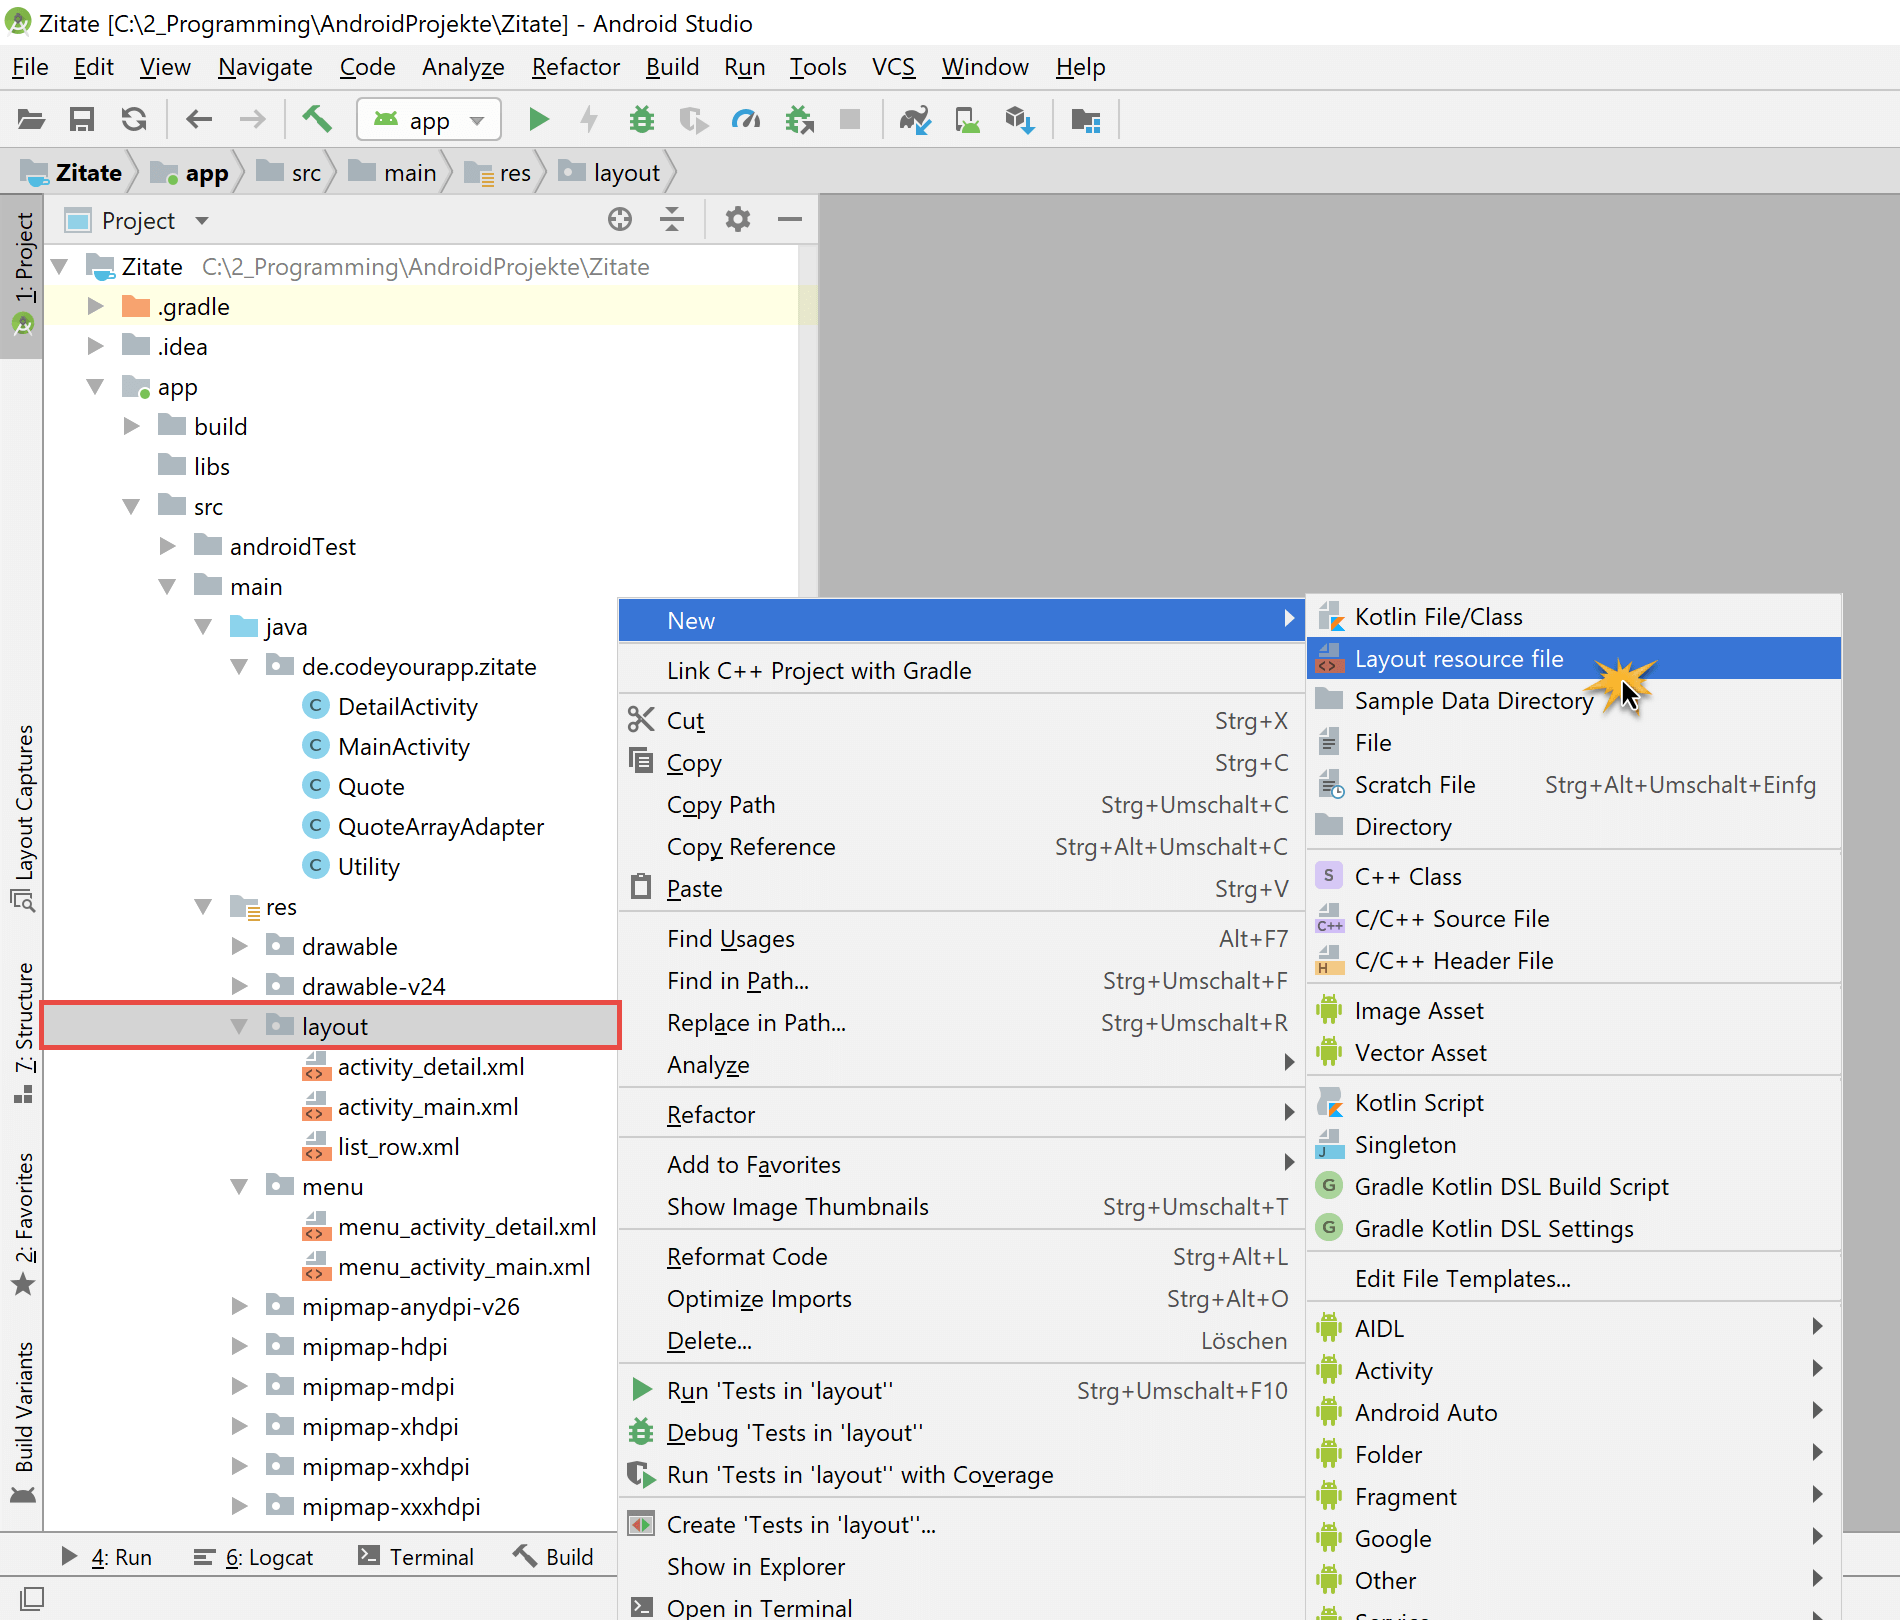The height and width of the screenshot is (1620, 1900).
Task: Select Show in Explorer
Action: 960,1567
